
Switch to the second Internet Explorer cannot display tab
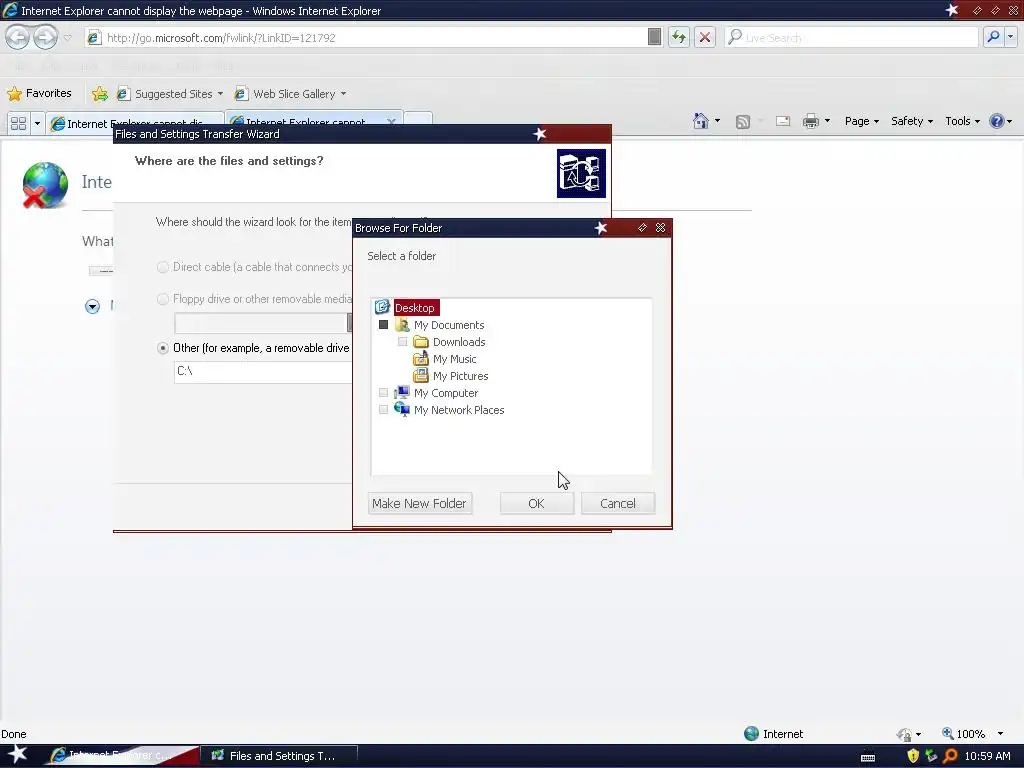pyautogui.click(x=313, y=121)
